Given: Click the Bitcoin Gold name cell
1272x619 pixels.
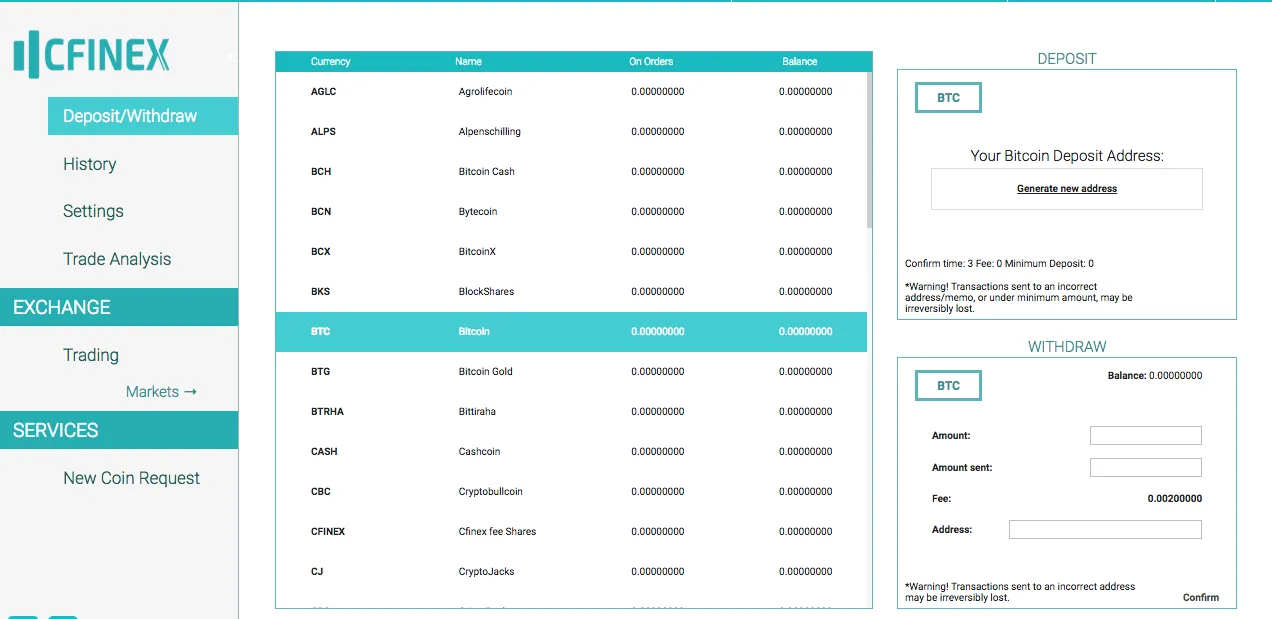Looking at the screenshot, I should [485, 372].
